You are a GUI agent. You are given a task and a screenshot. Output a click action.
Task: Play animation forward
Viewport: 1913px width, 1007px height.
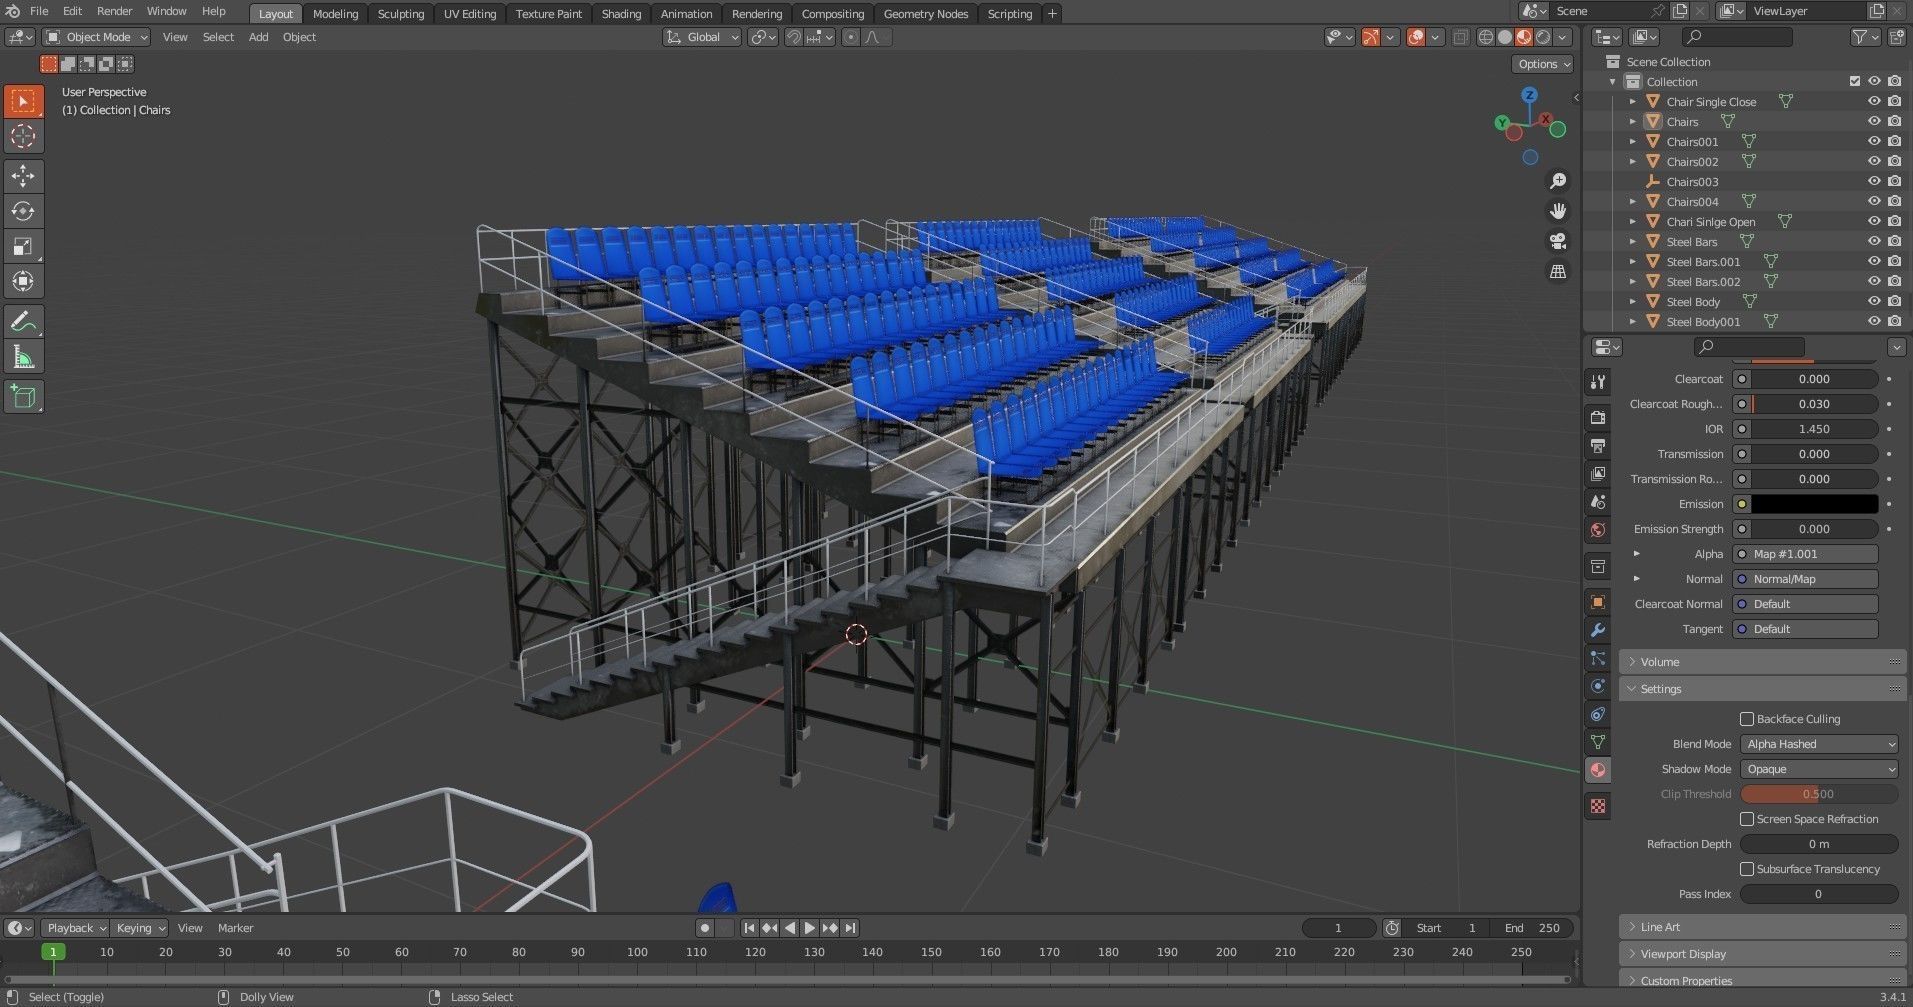click(810, 928)
